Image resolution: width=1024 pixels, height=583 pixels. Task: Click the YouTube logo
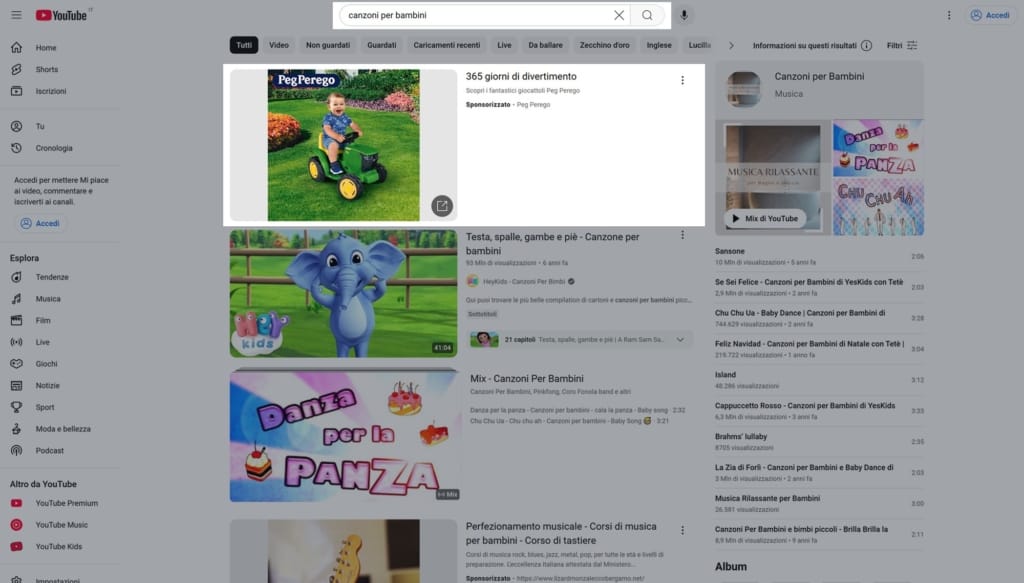(x=62, y=15)
